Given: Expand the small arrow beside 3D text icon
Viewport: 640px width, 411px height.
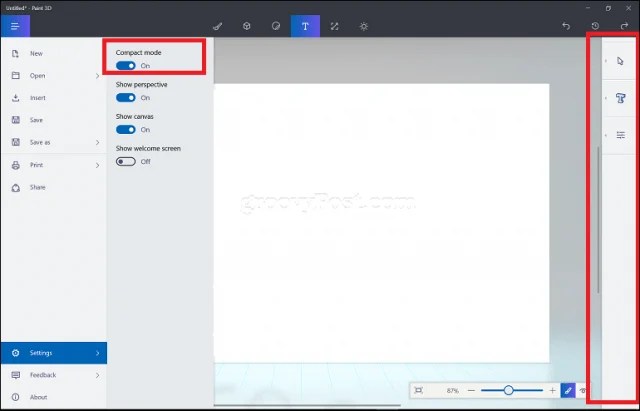Looking at the screenshot, I should click(606, 98).
